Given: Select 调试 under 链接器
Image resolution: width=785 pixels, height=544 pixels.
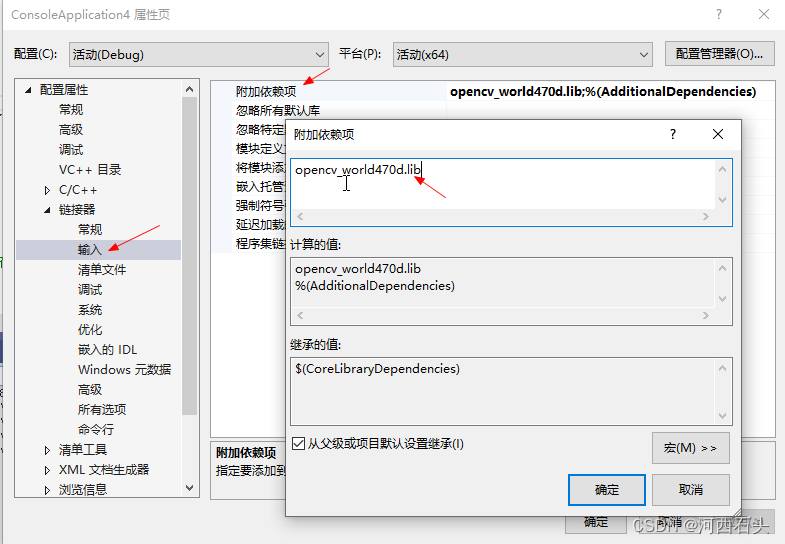Looking at the screenshot, I should (90, 290).
